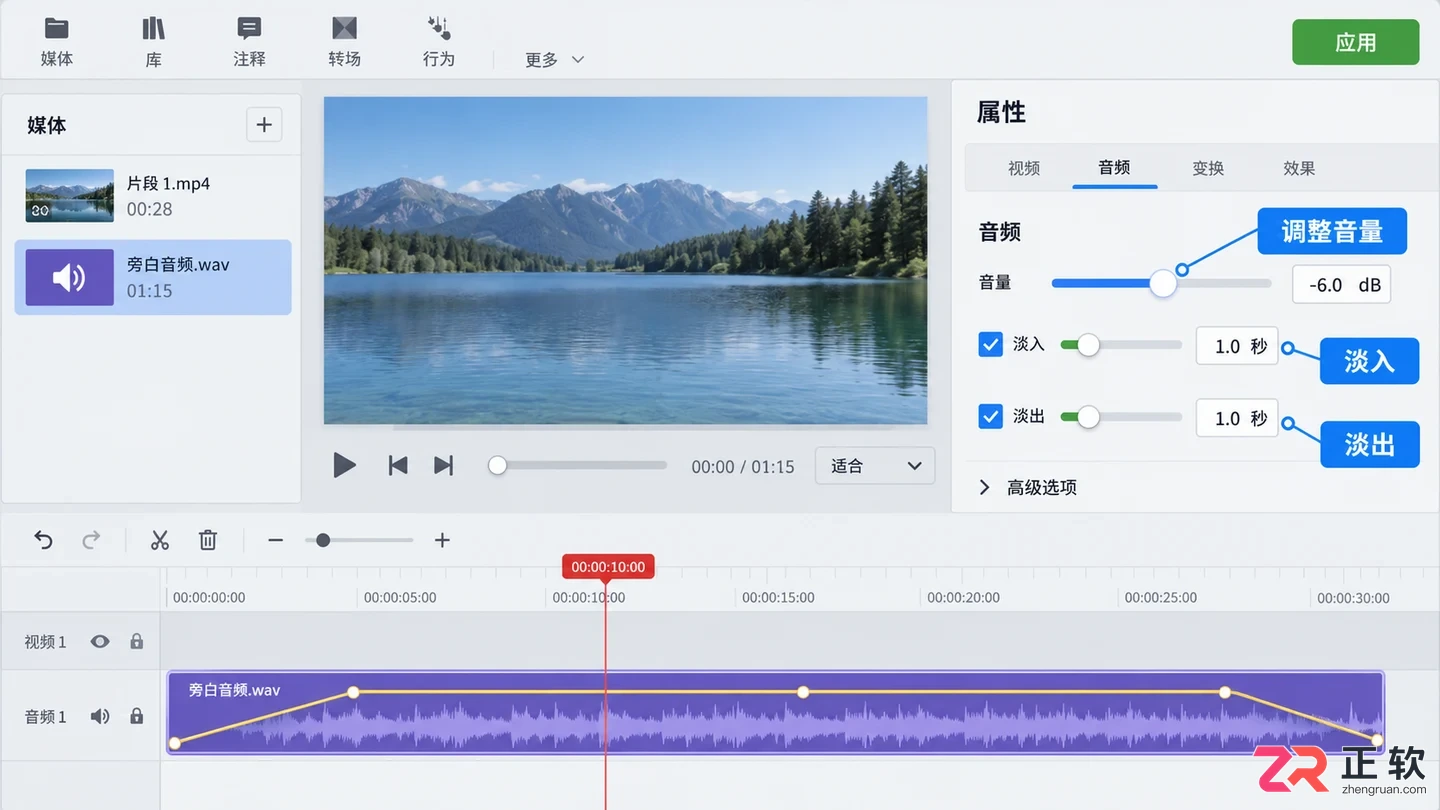This screenshot has width=1440, height=810.
Task: Expand the 更多 dropdown menu
Action: pyautogui.click(x=554, y=60)
